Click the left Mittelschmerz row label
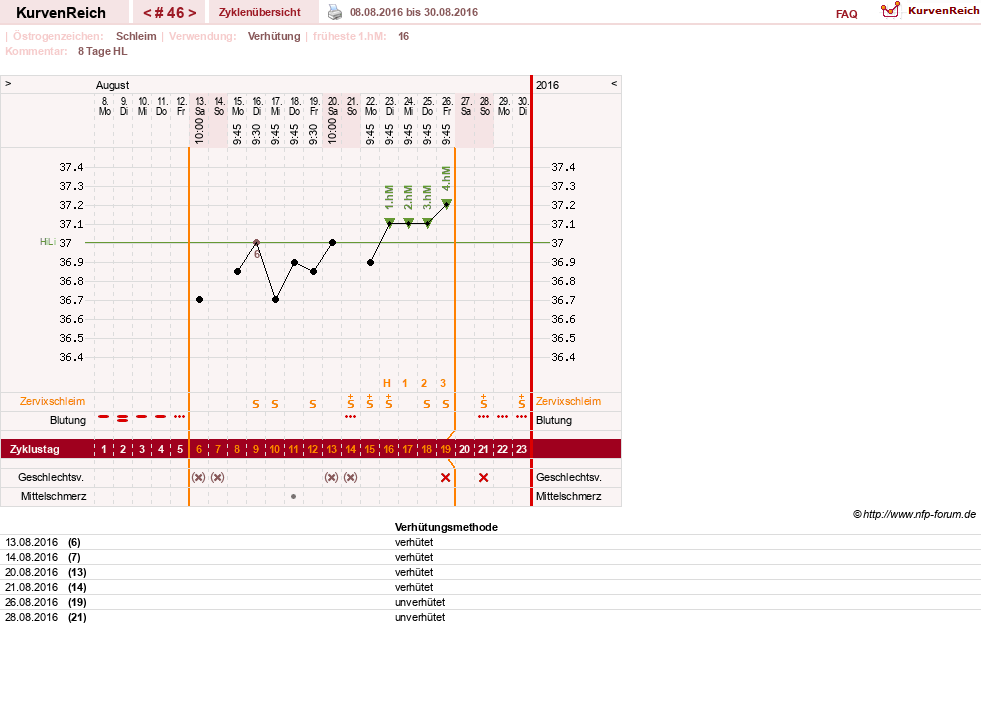981x706 pixels. point(53,496)
